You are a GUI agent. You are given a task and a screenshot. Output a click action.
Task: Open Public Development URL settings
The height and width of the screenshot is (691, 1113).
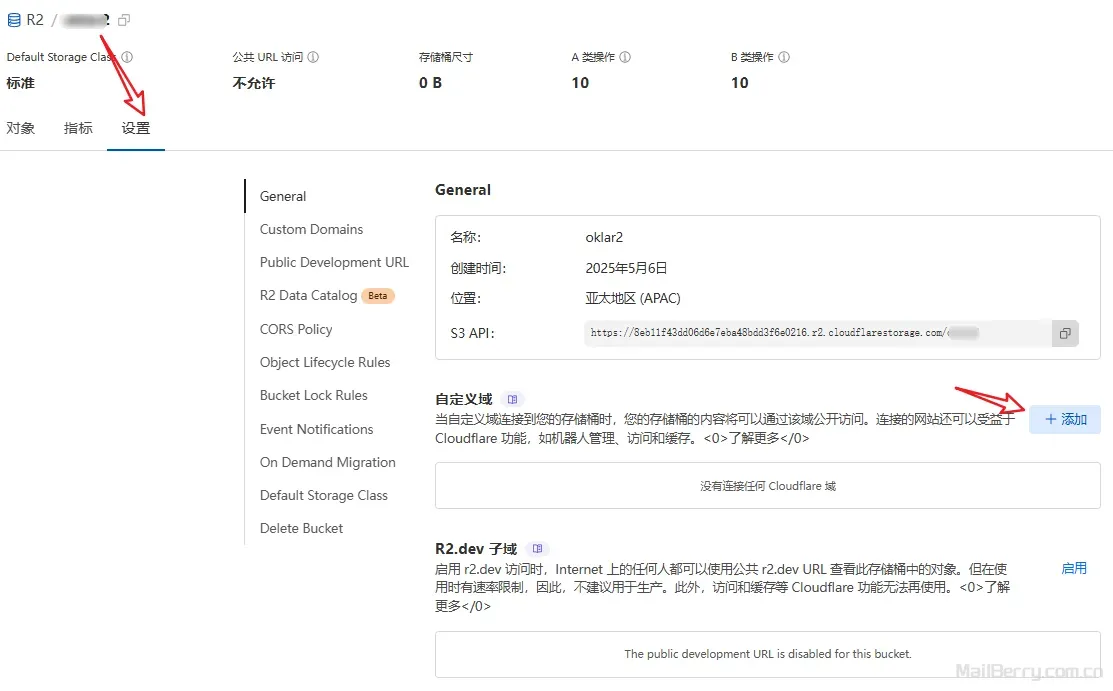[334, 262]
